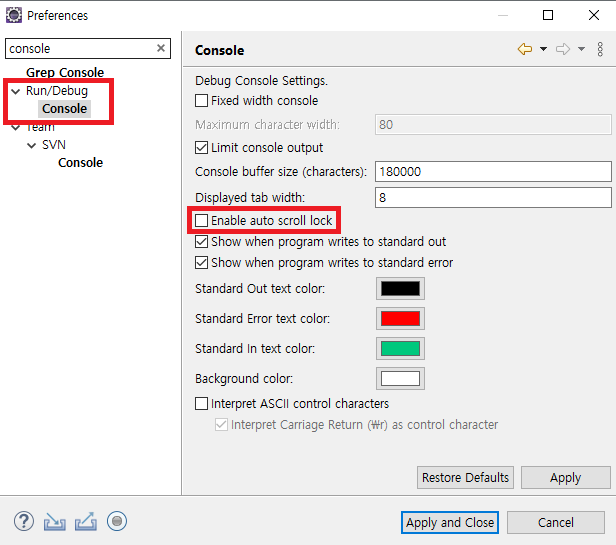Open the forward history dropdown arrow

pyautogui.click(x=581, y=49)
